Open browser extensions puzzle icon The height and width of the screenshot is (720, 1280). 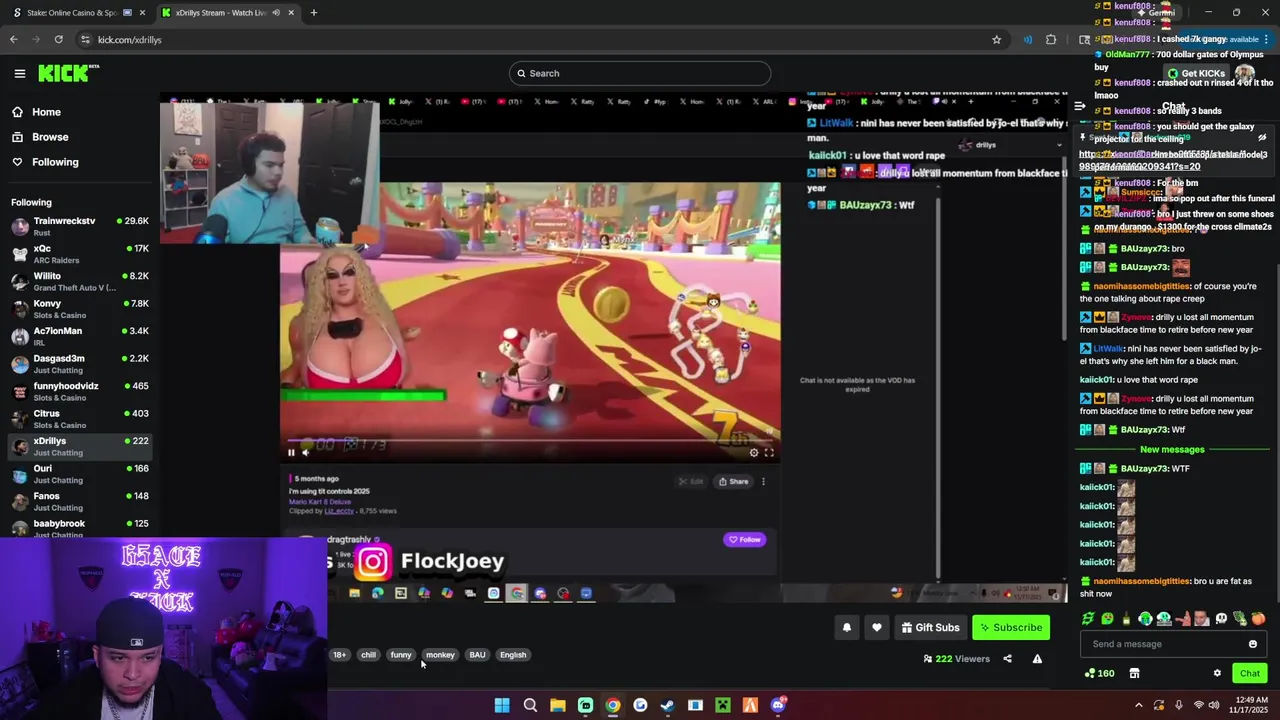pos(1051,39)
